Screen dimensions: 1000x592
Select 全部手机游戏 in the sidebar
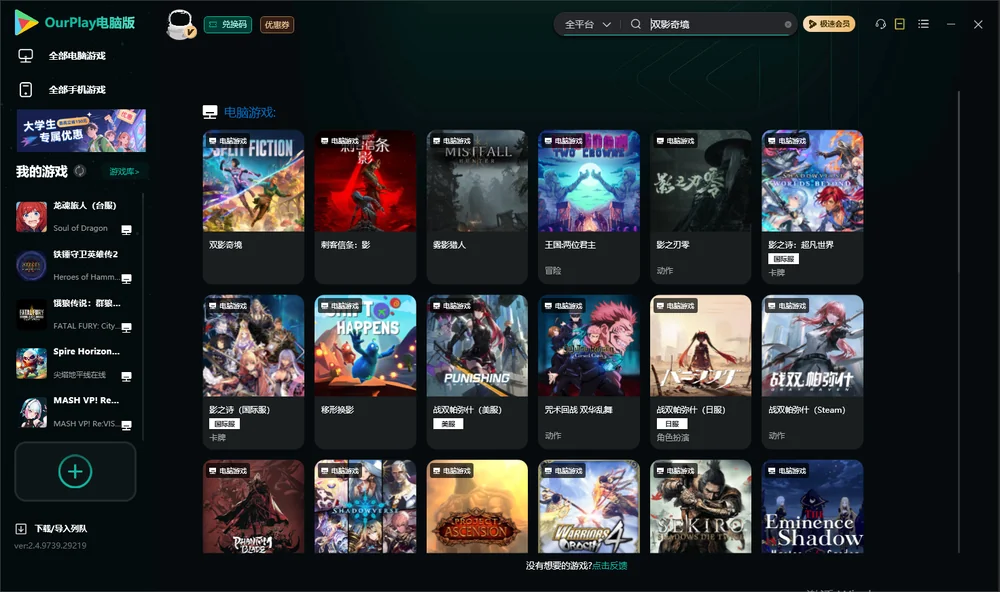coord(77,90)
